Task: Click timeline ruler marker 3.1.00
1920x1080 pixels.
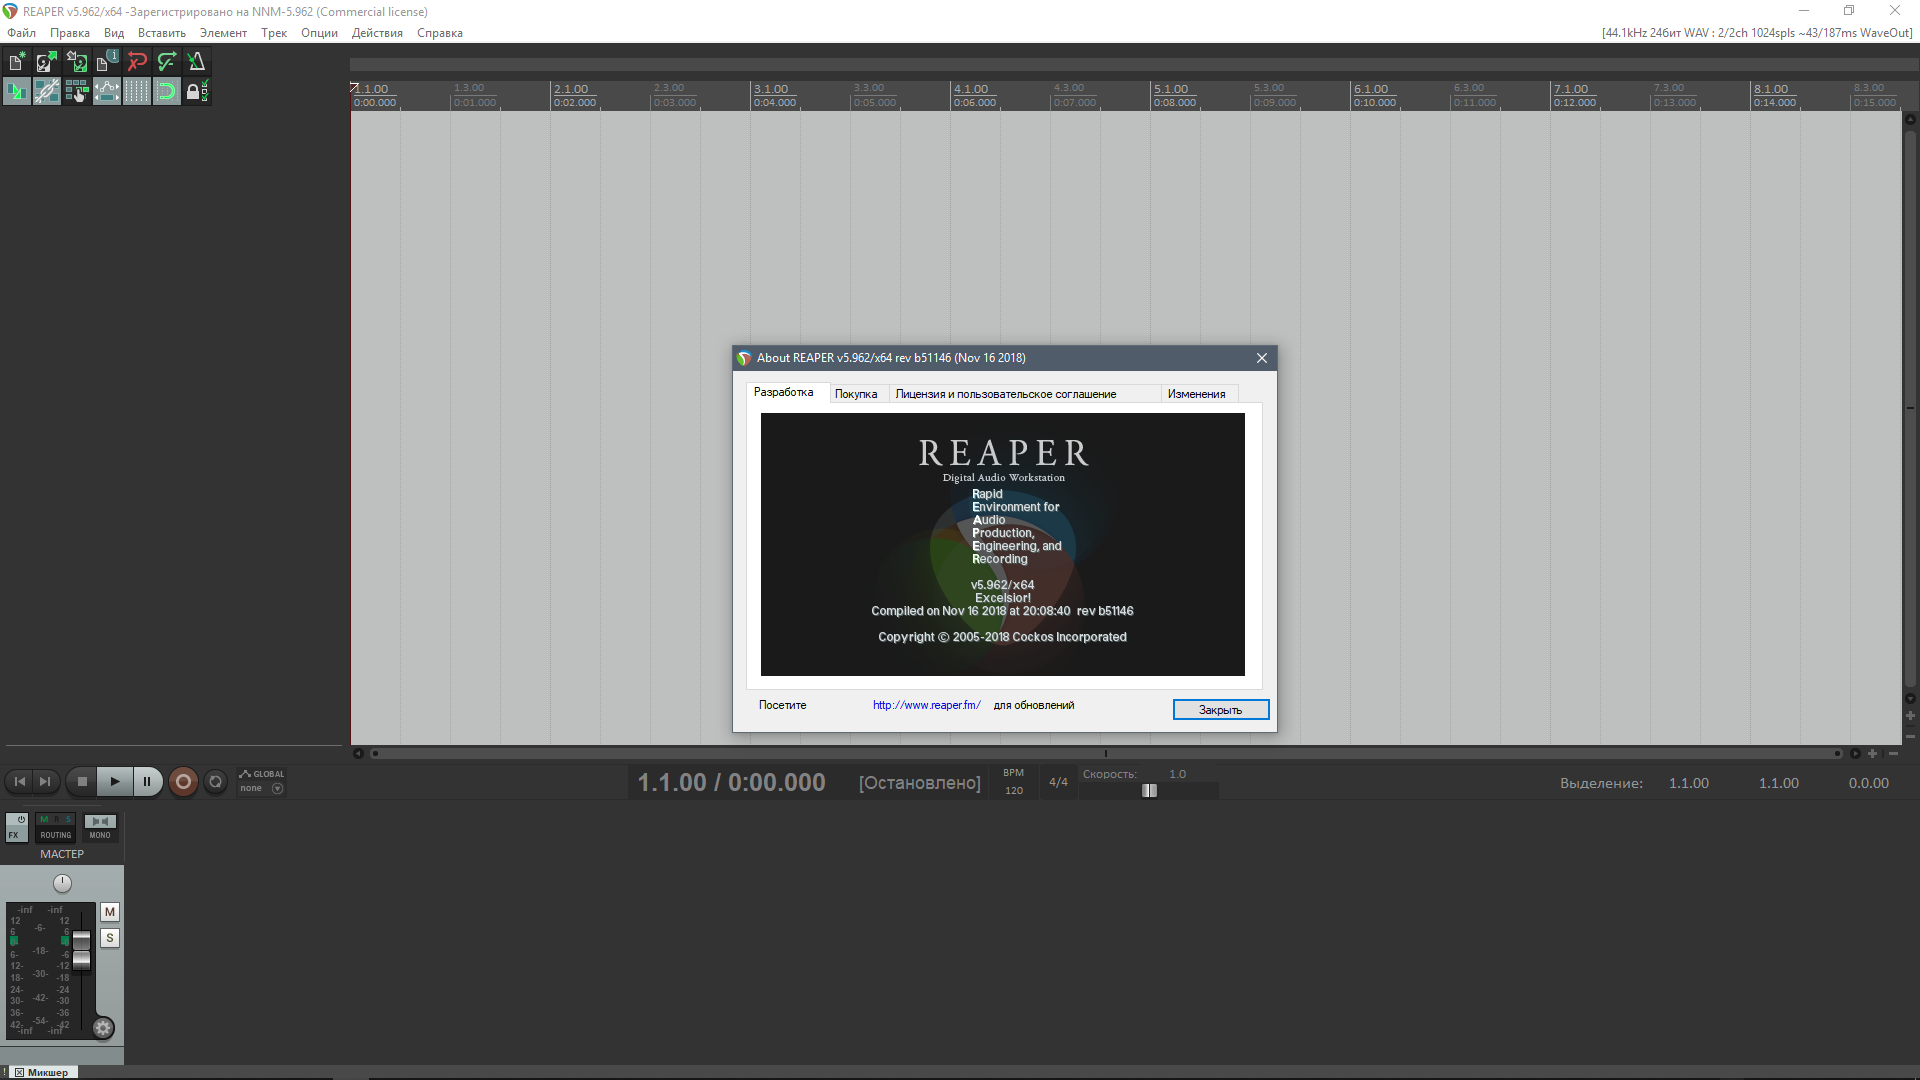Action: 770,89
